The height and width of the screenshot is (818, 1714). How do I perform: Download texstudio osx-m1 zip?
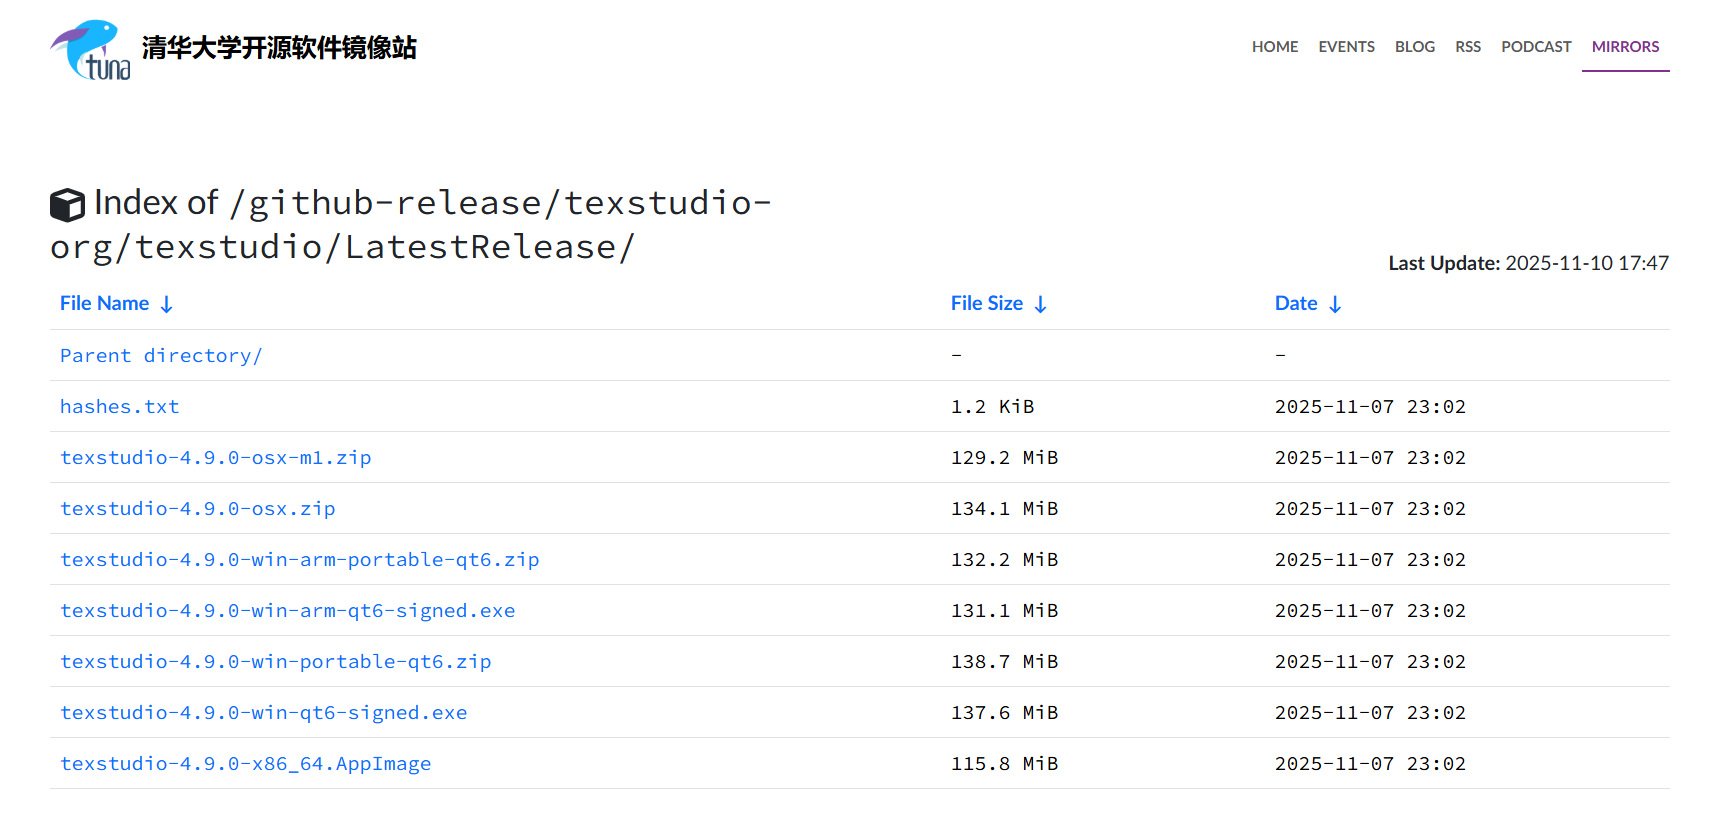215,458
